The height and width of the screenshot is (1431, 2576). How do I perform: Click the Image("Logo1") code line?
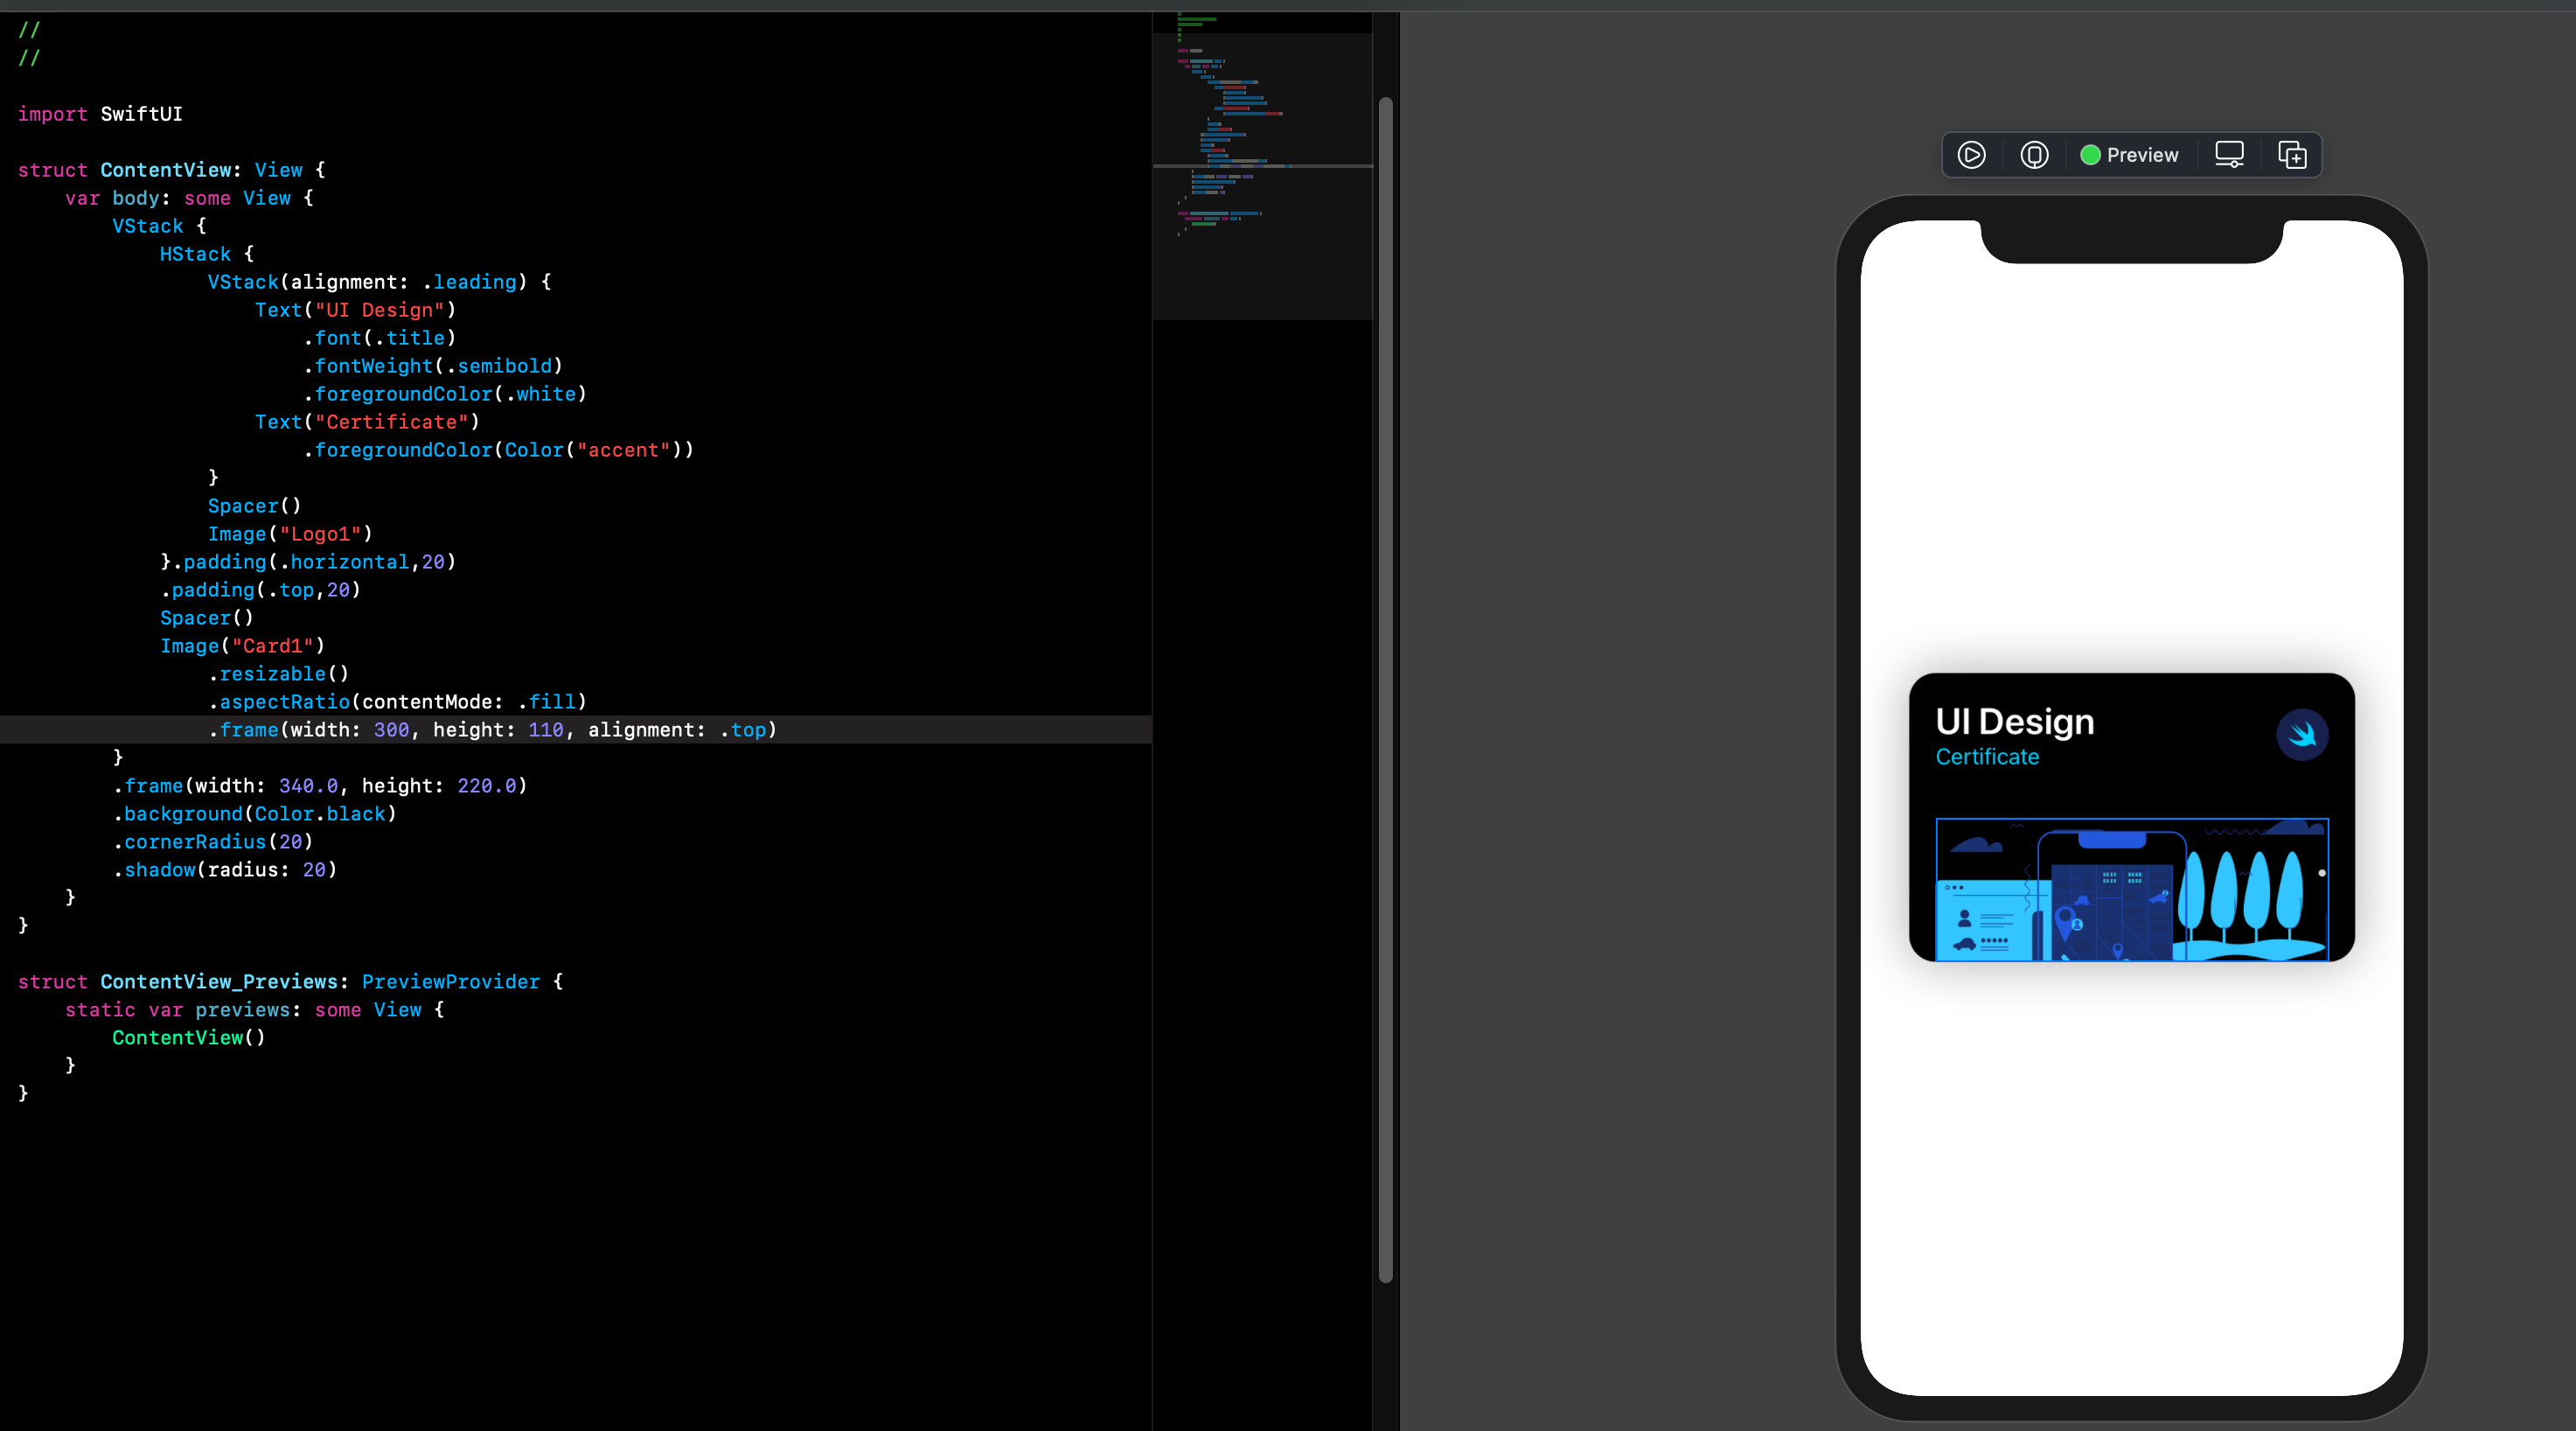click(290, 534)
